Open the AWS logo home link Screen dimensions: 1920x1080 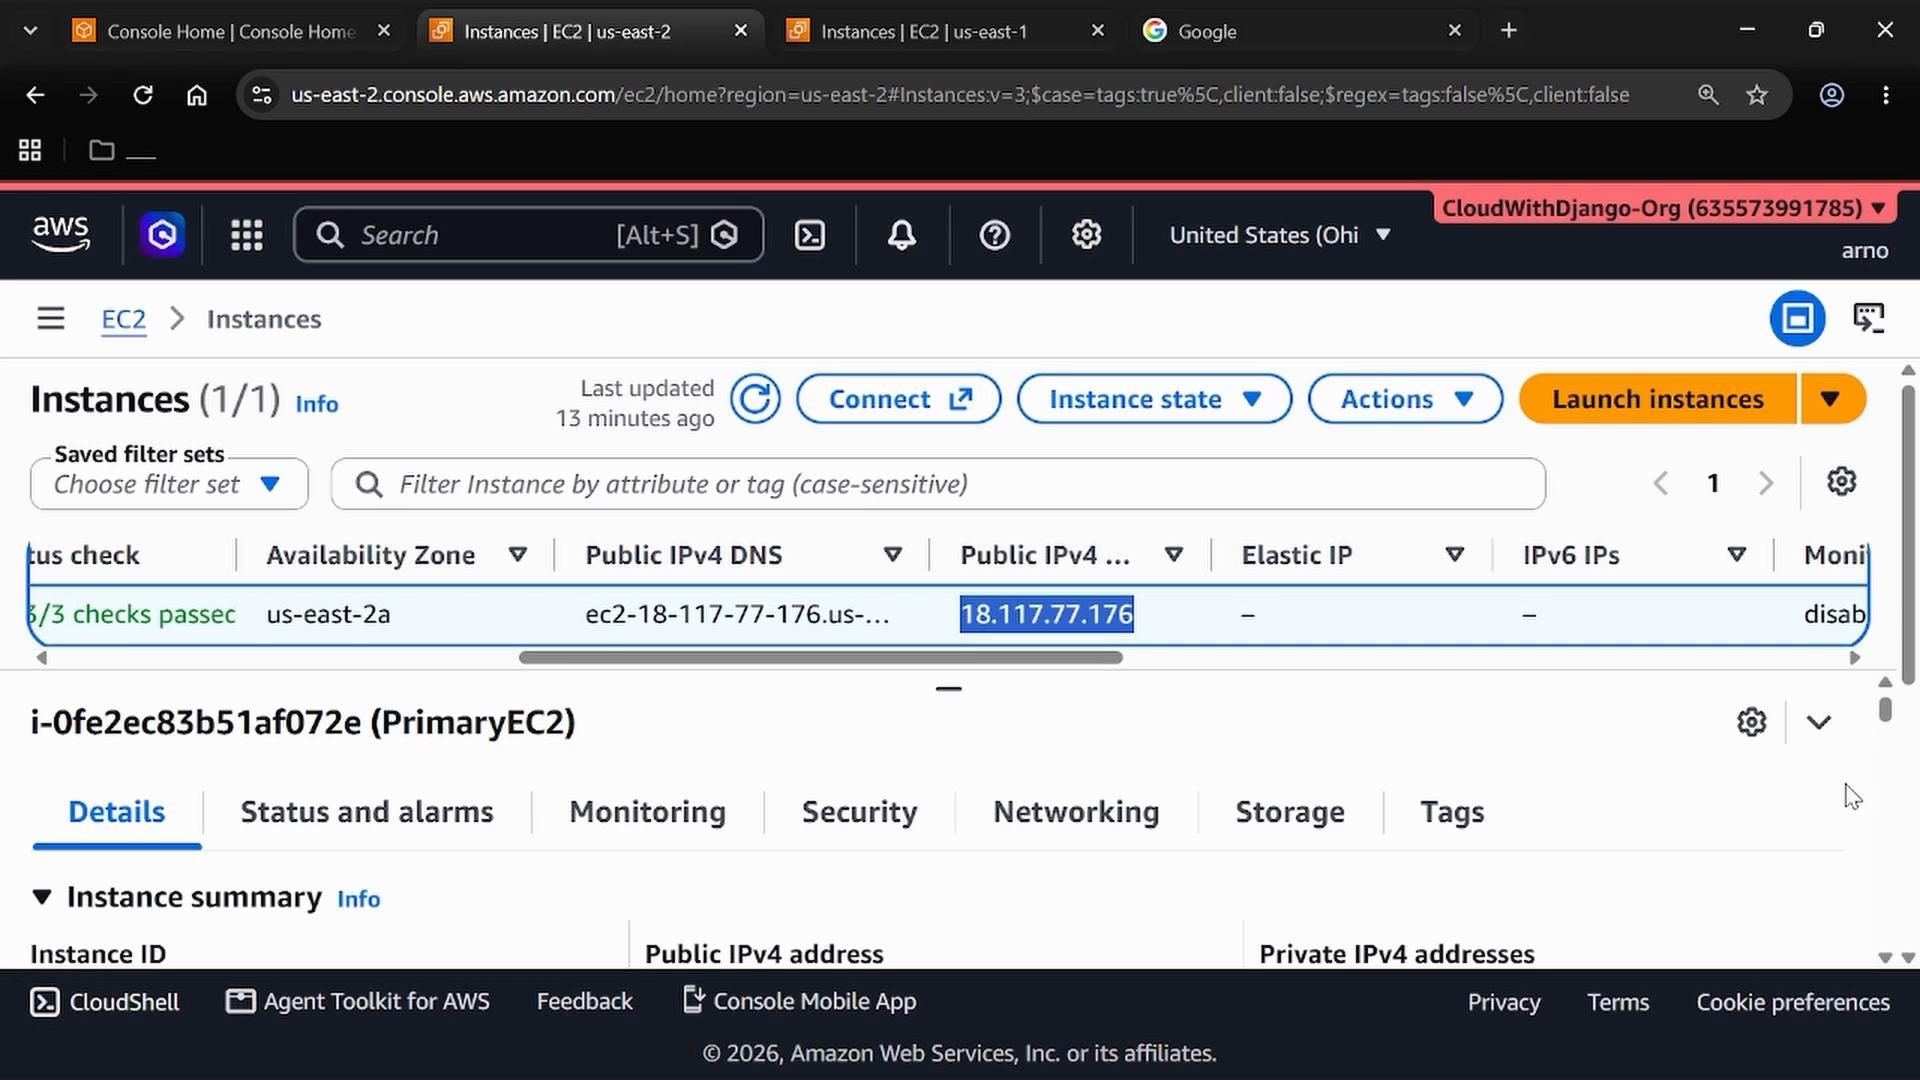(x=61, y=234)
